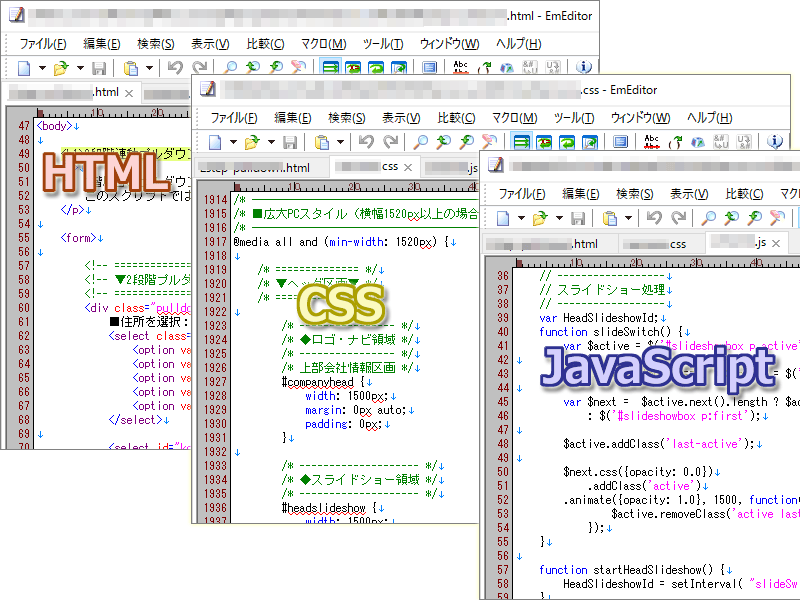
Task: Click New file icon in CSS window
Action: pos(215,142)
